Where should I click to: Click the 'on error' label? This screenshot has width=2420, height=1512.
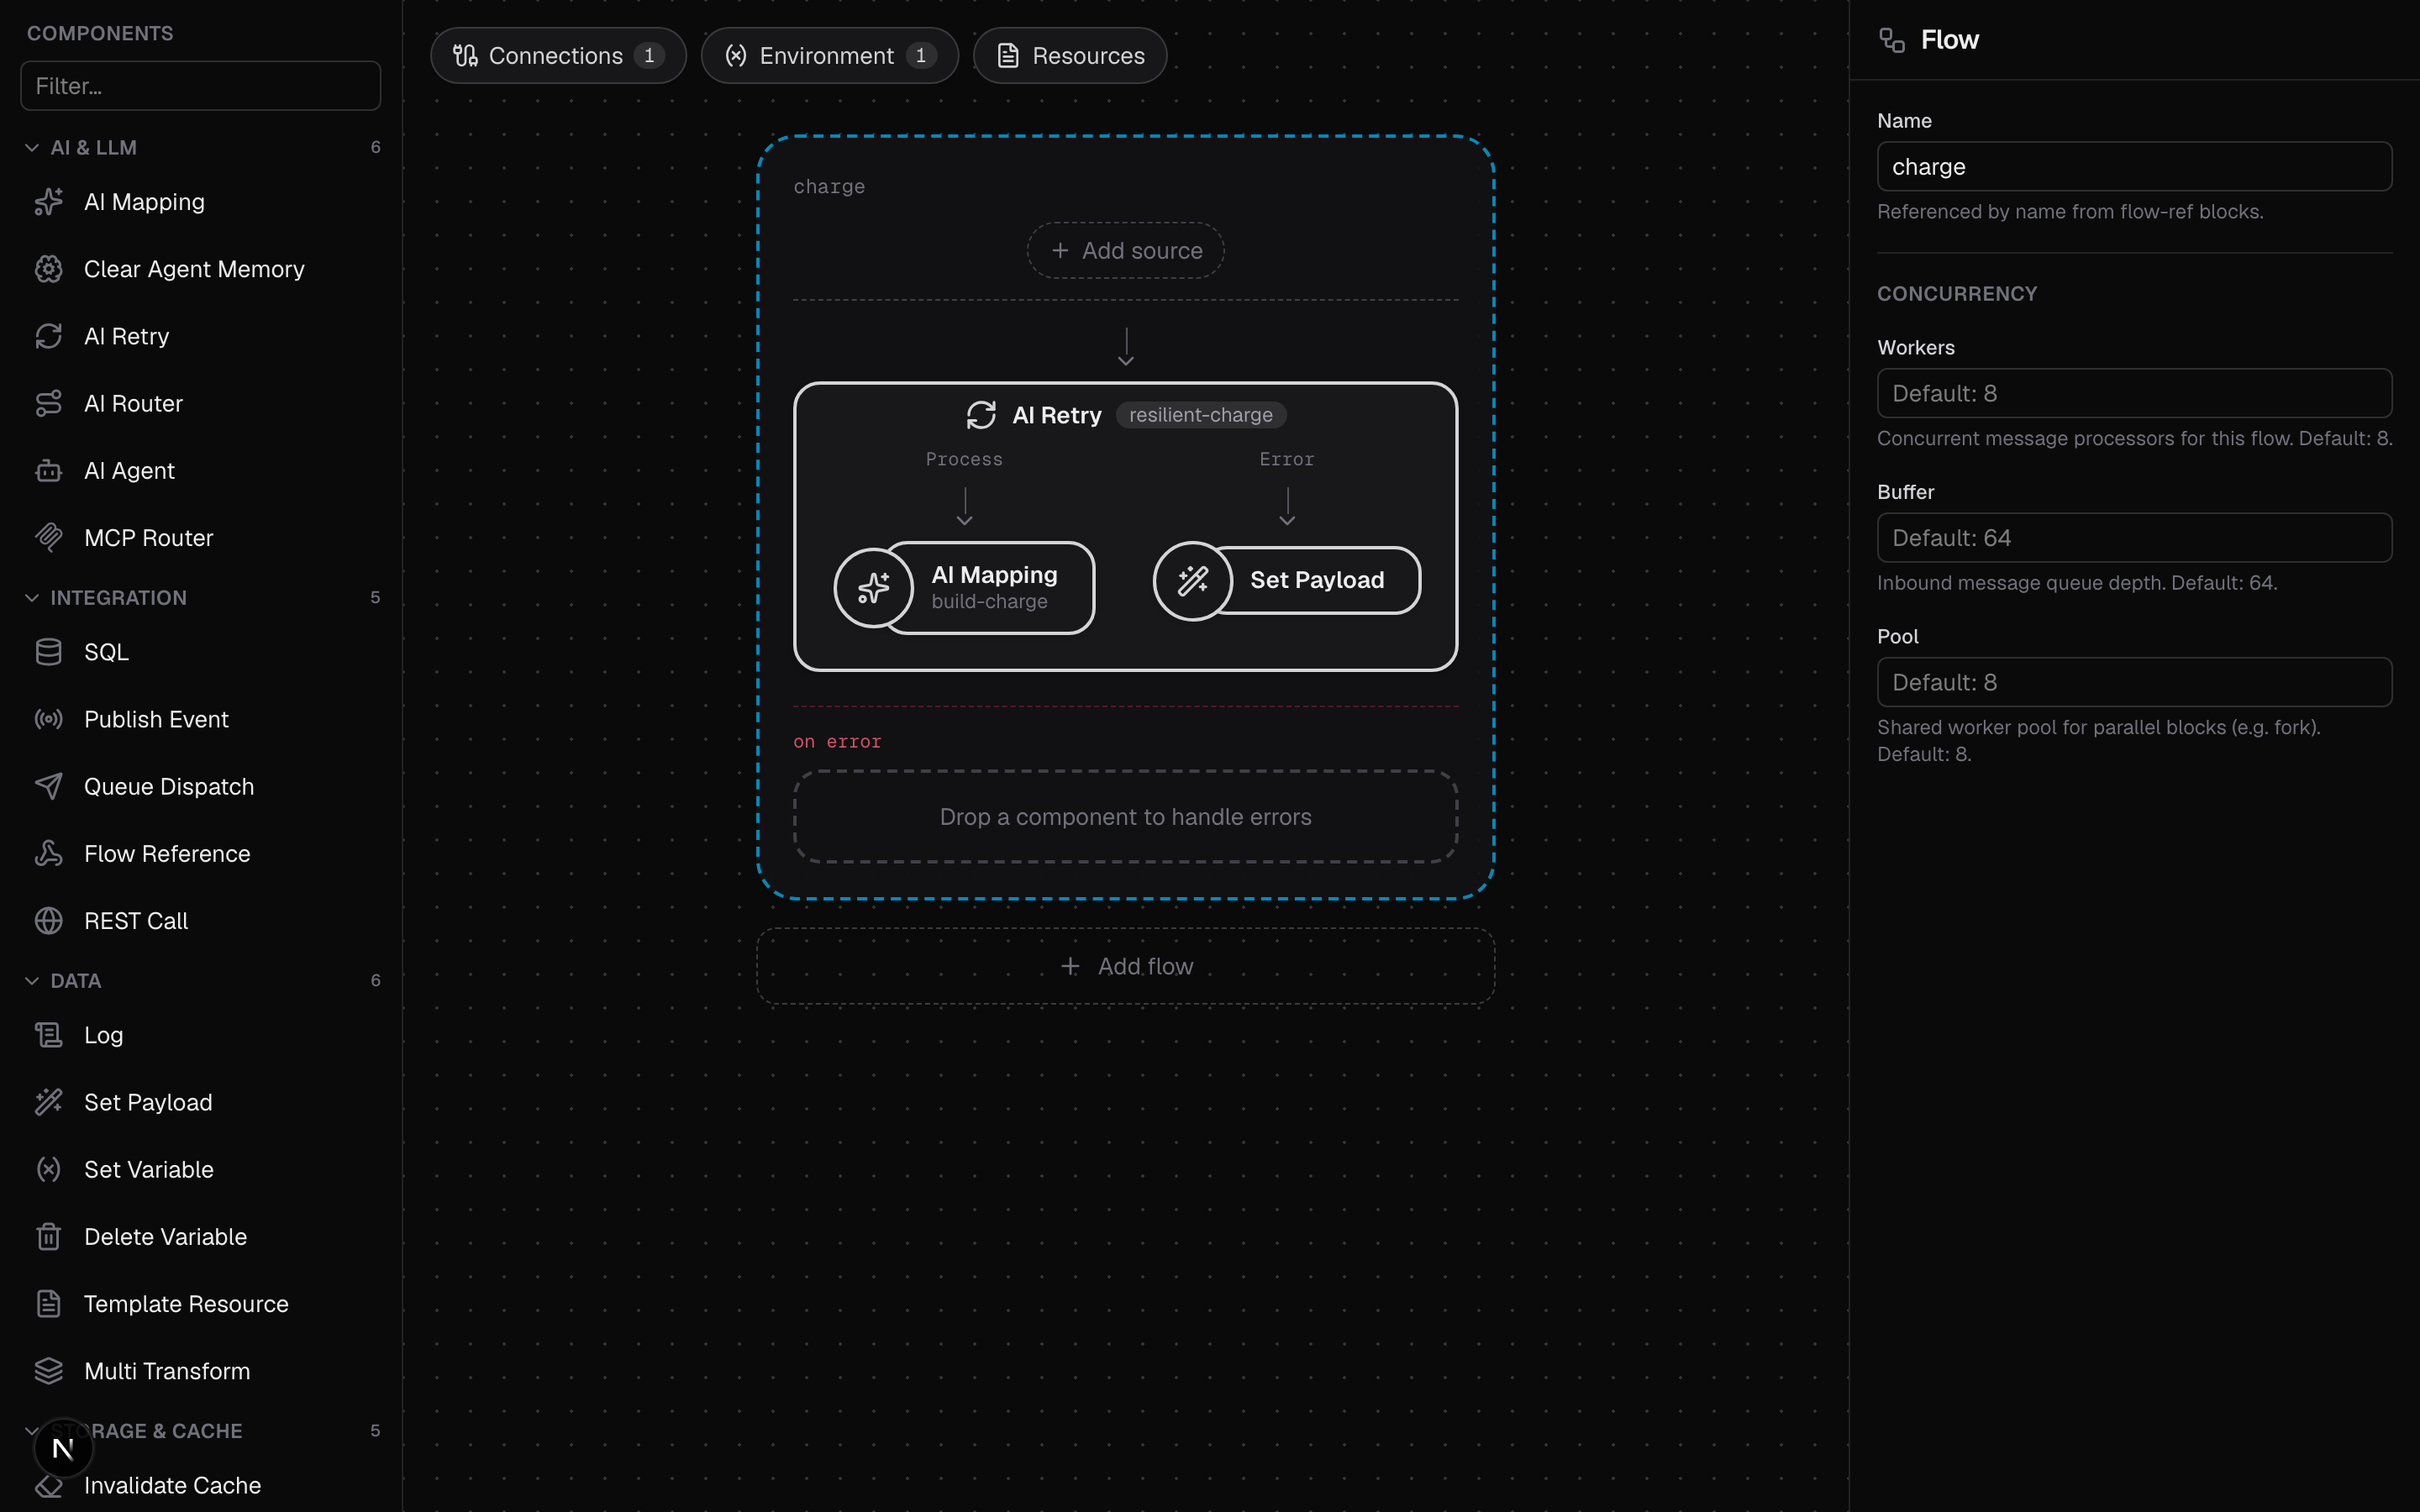[837, 742]
